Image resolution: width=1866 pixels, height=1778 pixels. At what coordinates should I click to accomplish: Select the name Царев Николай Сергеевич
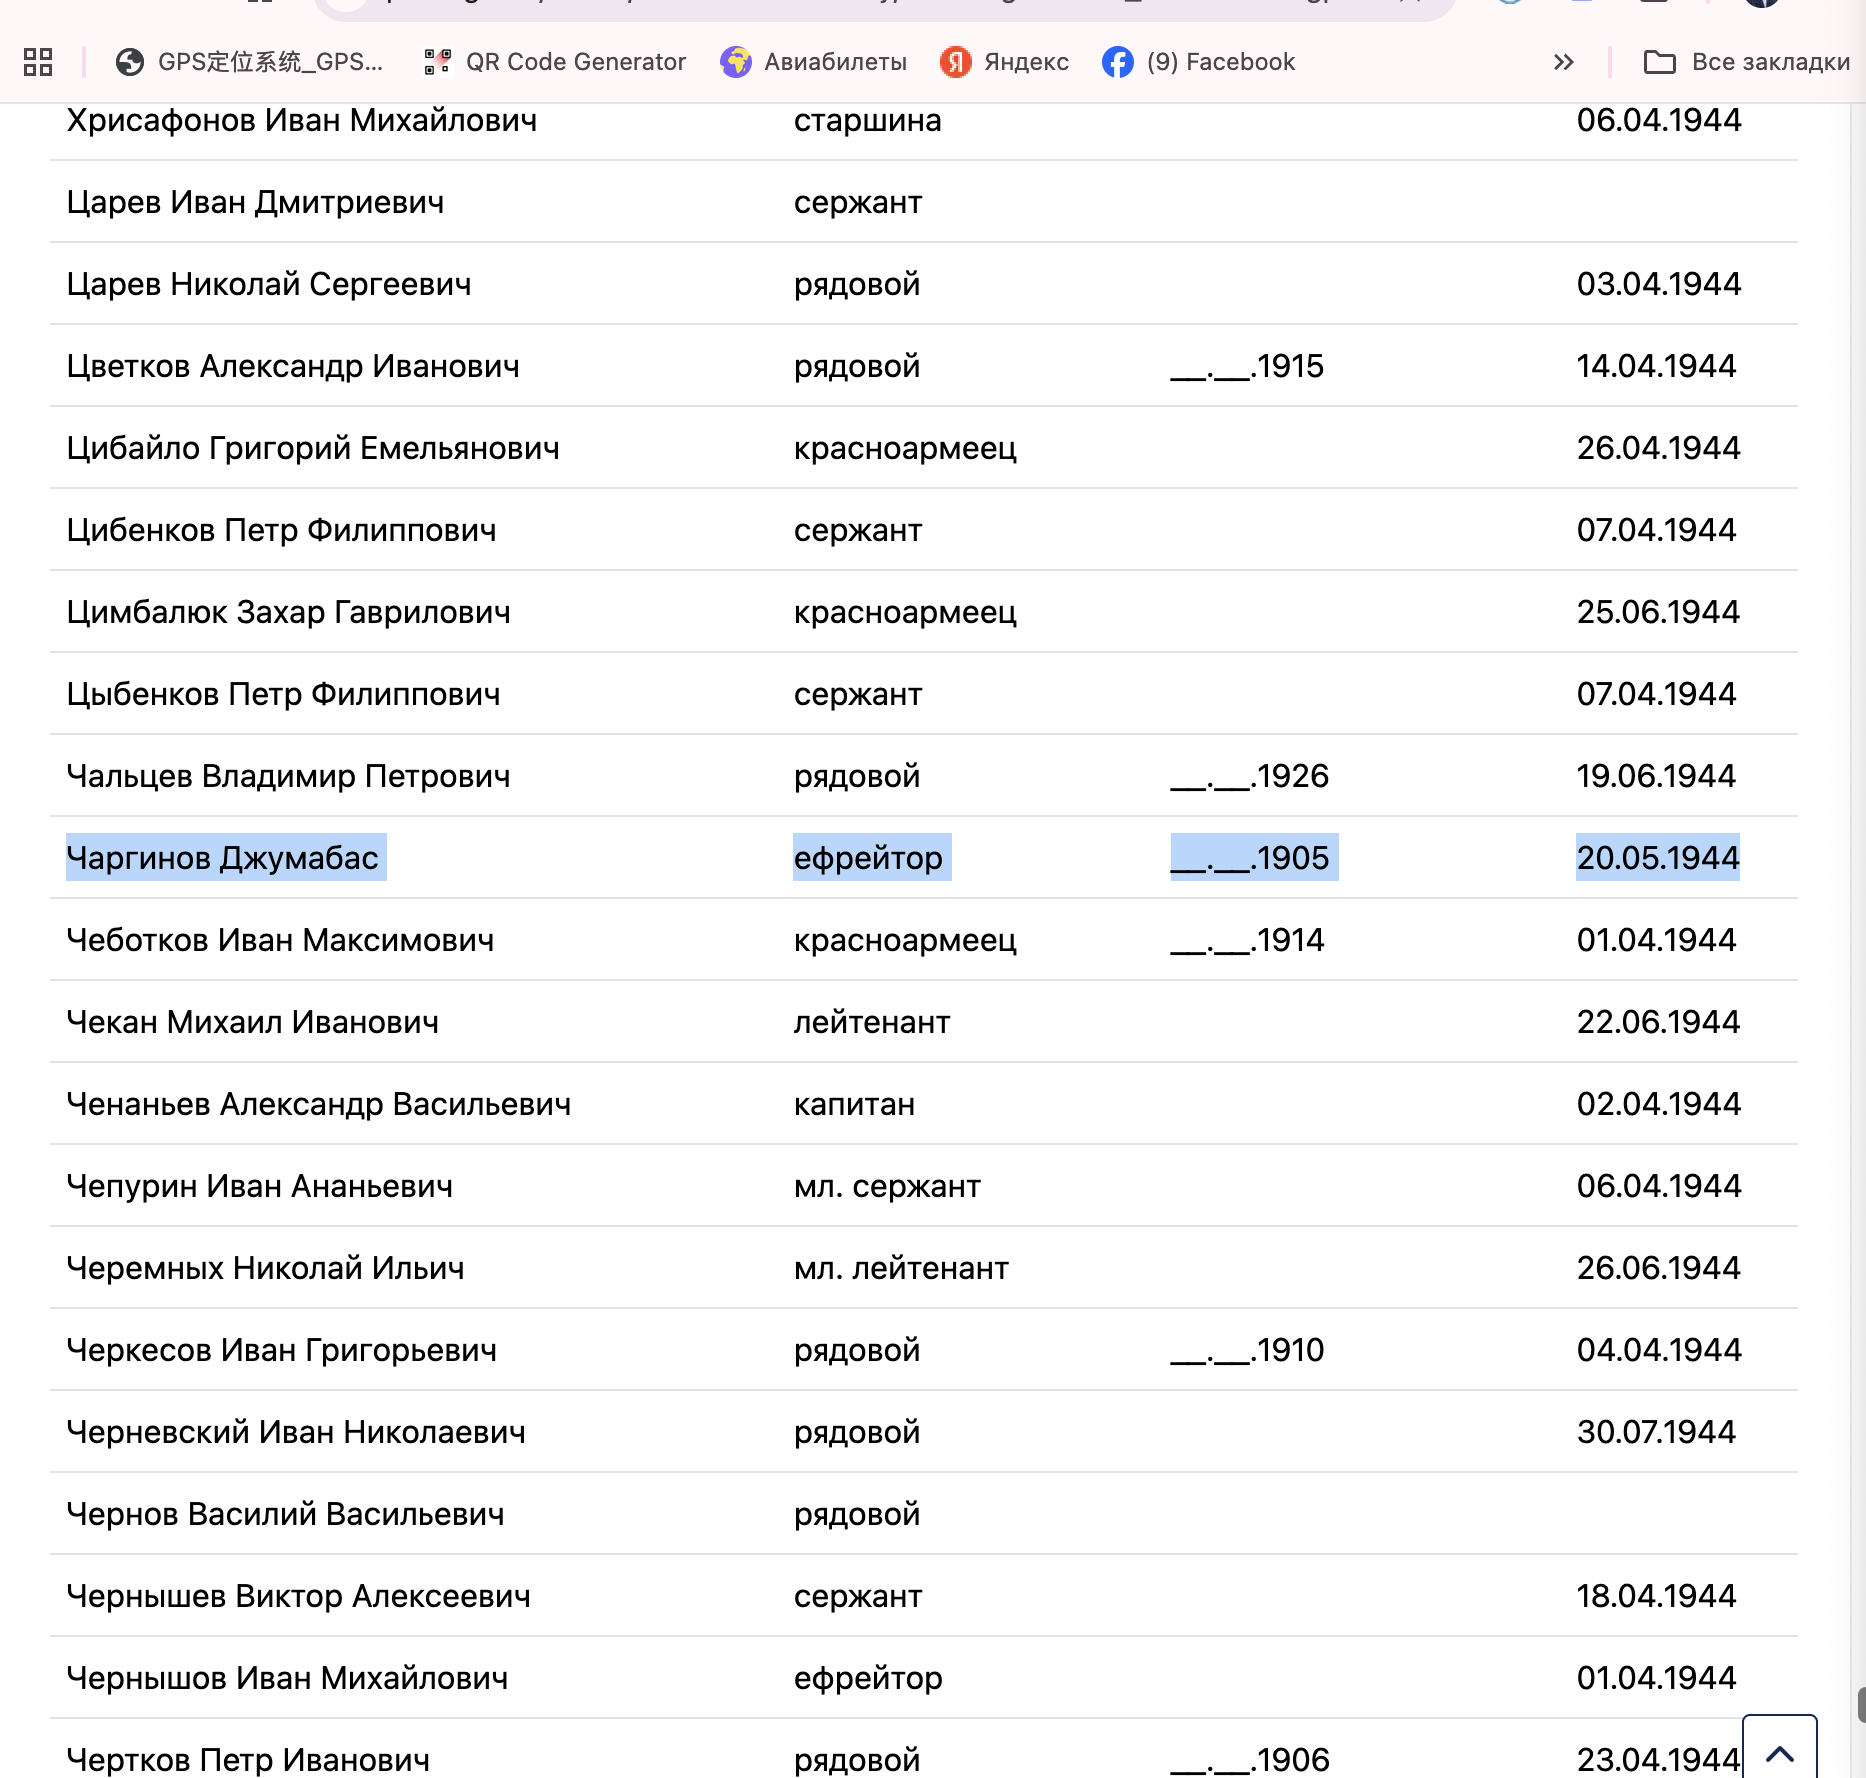269,284
